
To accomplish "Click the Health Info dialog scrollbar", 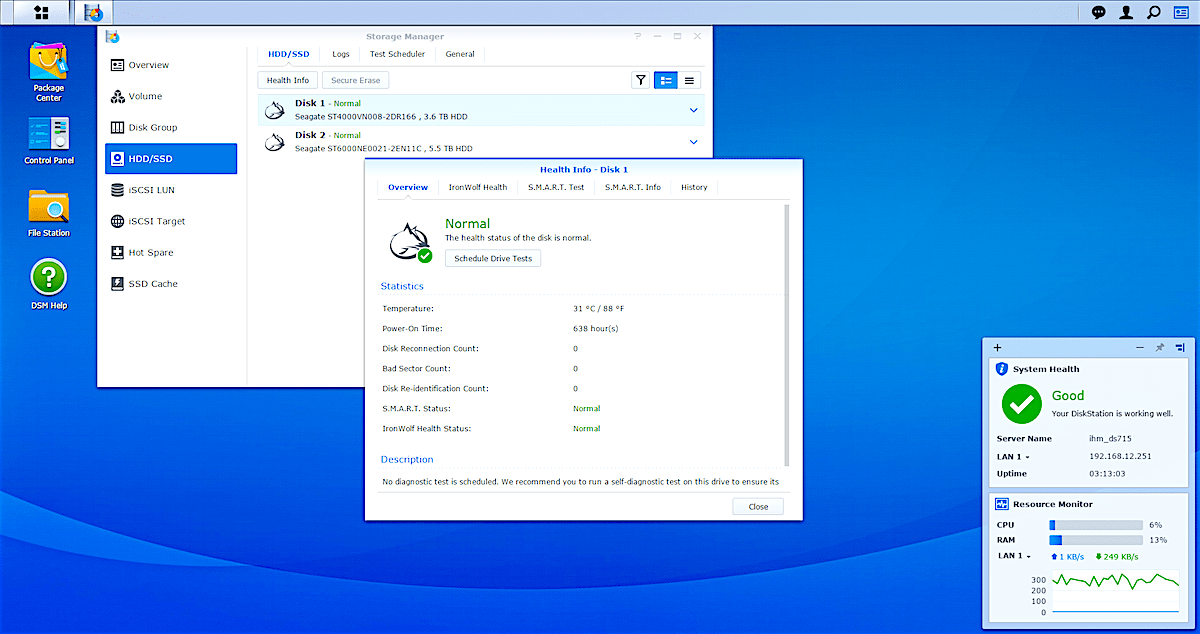I will point(786,335).
